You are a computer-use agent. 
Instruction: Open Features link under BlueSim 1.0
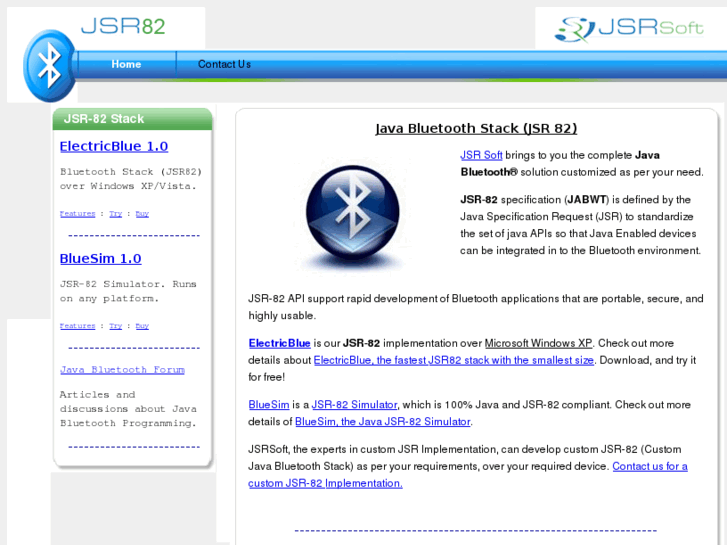pos(77,326)
